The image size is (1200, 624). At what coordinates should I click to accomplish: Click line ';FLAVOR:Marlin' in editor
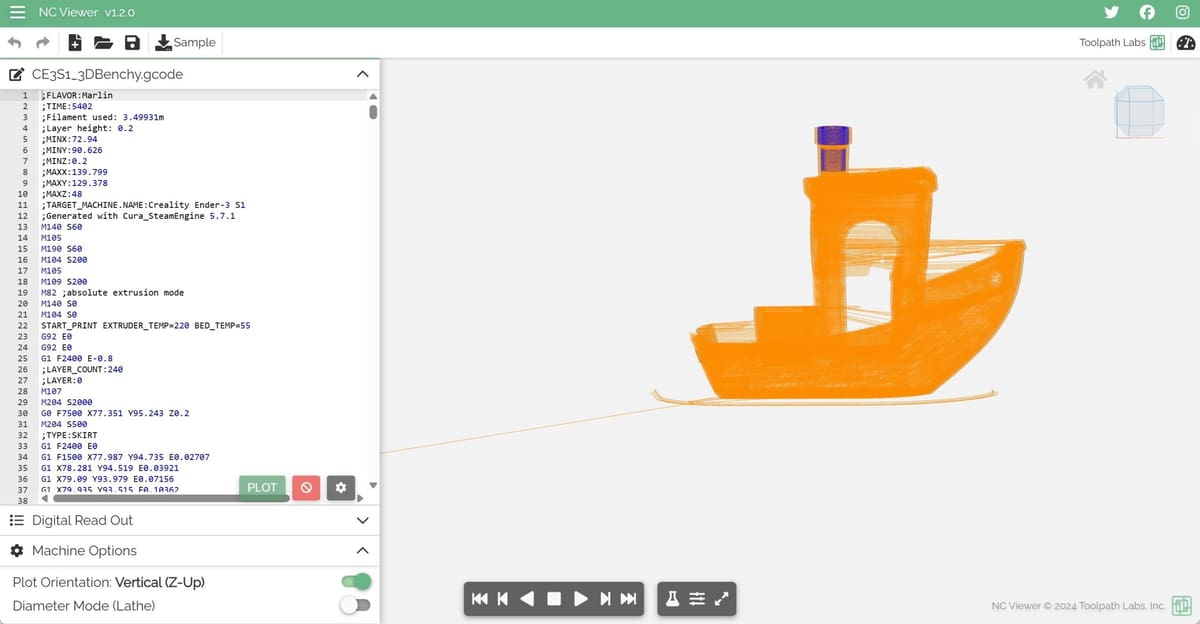coord(77,95)
